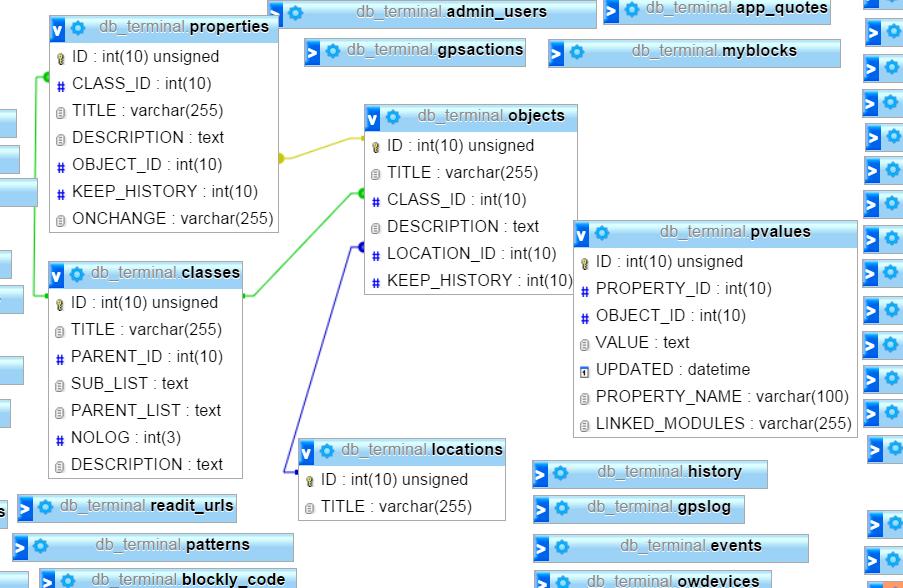The image size is (903, 588).
Task: Click "DESCRIPTION : text" in properties table
Action: pyautogui.click(x=148, y=138)
